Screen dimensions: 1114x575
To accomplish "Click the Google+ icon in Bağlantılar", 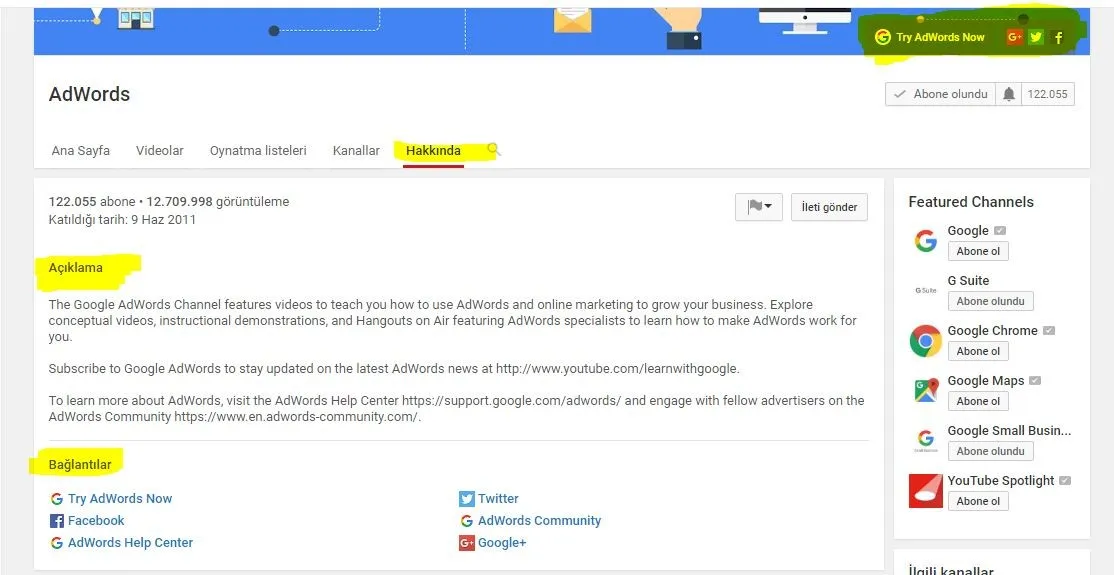I will point(467,543).
